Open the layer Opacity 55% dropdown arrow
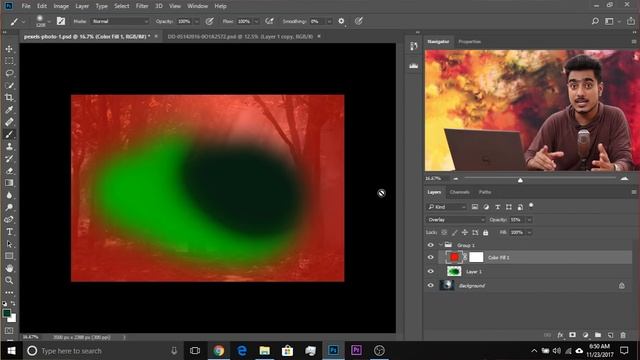Viewport: 640px width, 360px height. pyautogui.click(x=529, y=220)
